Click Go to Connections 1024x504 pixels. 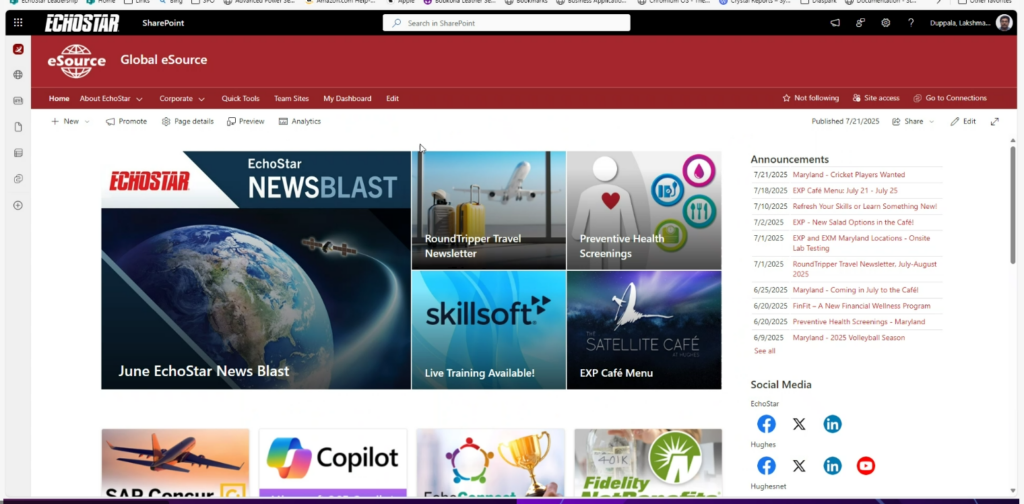click(x=950, y=98)
